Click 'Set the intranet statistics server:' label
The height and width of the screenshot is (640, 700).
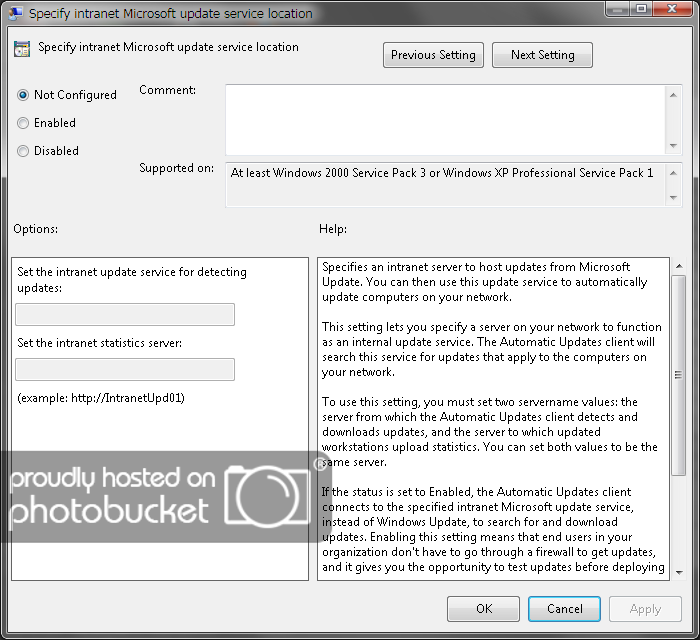100,343
